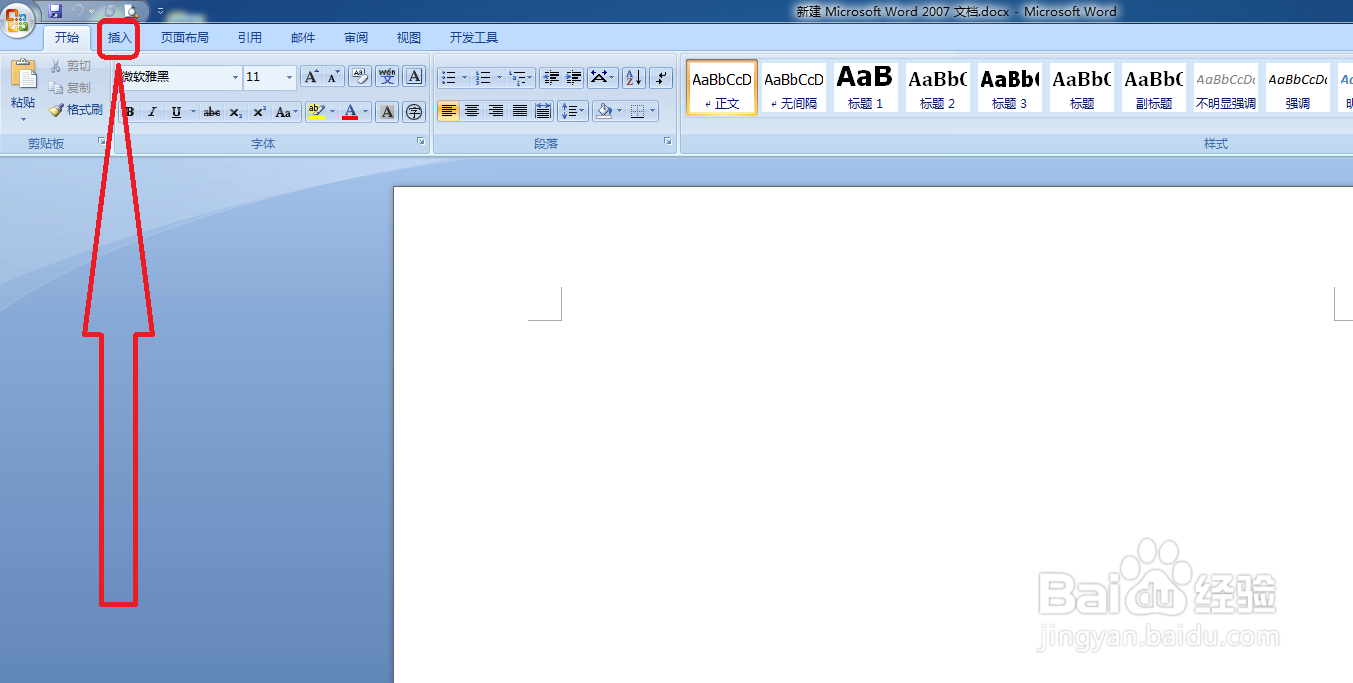Switch to the 视图 (View) tab
Screen dimensions: 1353x683
click(x=409, y=38)
